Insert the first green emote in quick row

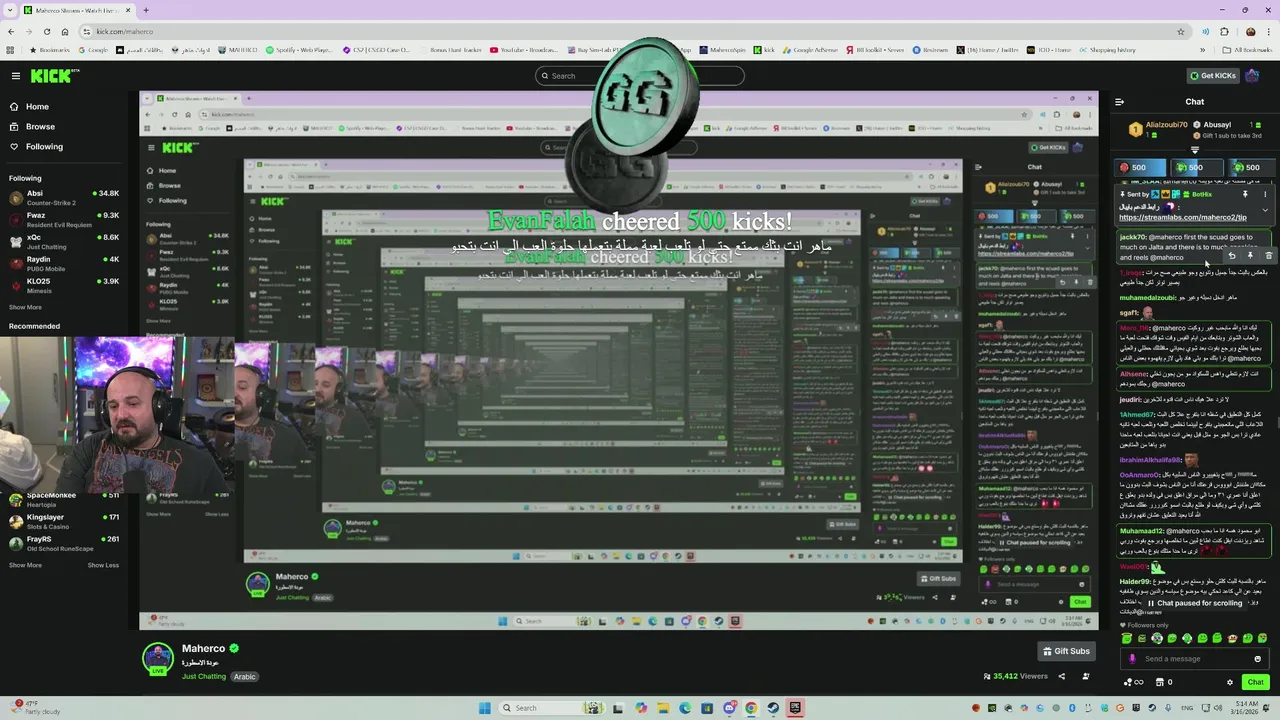click(1127, 639)
